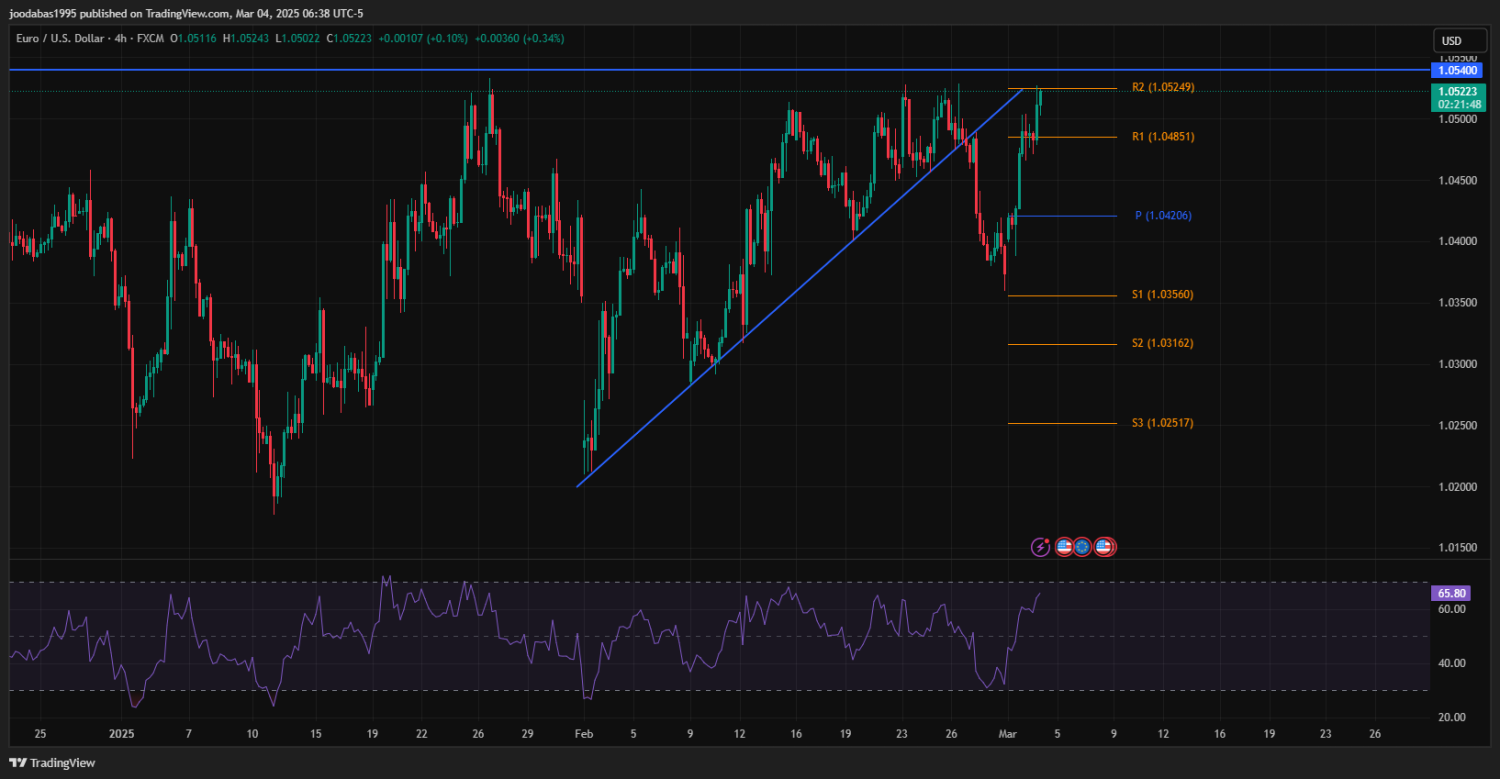Click the close value C1.05223

point(349,38)
